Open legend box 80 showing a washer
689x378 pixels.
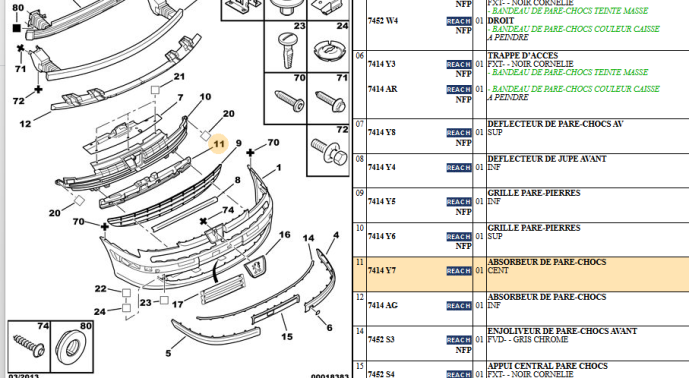coord(72,347)
